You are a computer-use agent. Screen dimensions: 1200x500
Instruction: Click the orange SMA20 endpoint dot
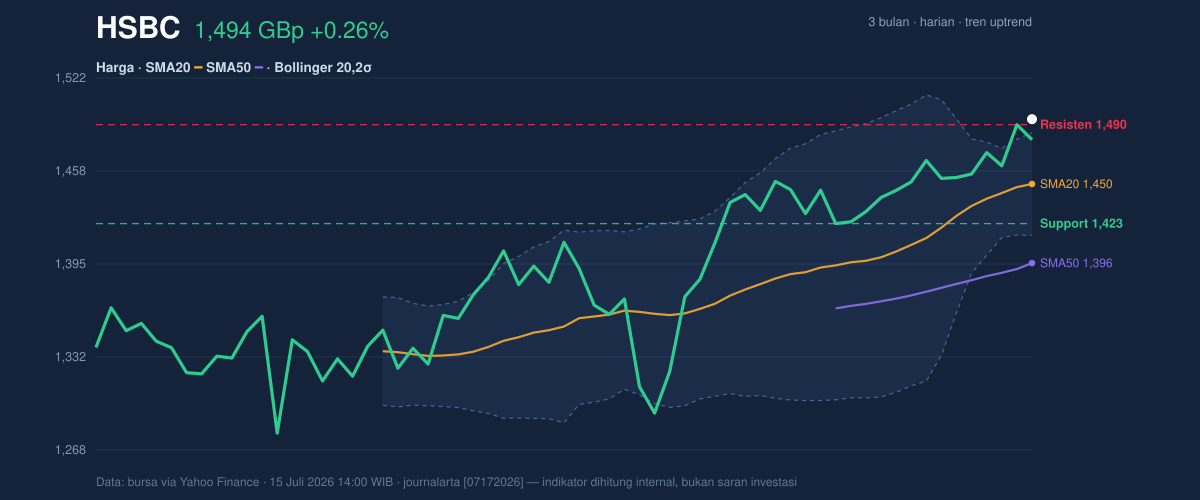(1032, 184)
